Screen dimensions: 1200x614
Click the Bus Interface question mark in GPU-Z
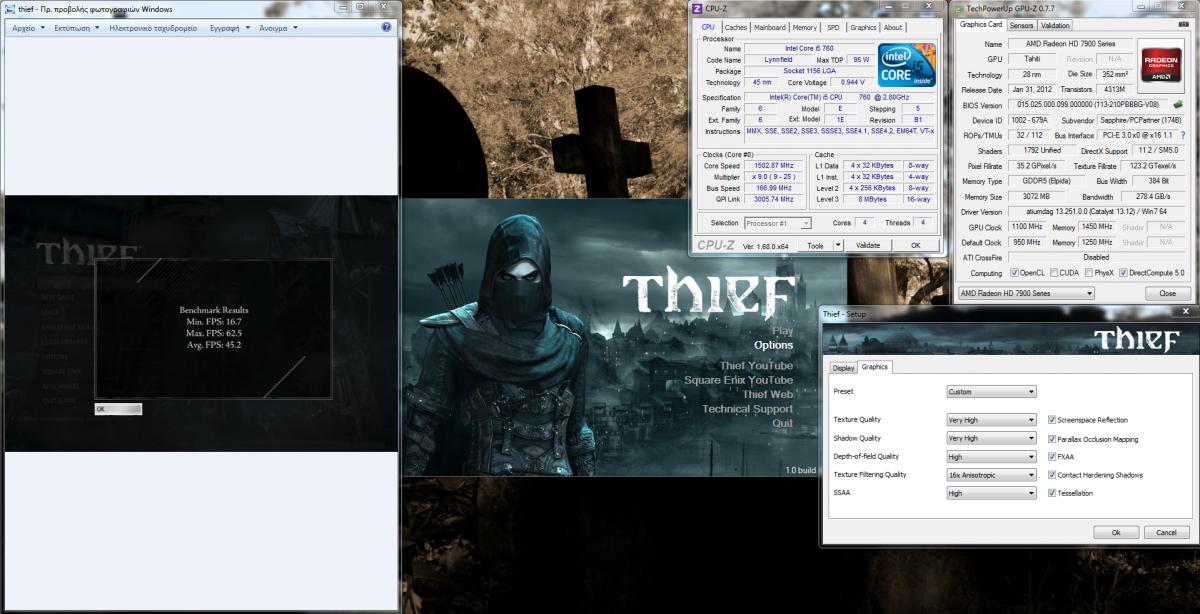click(x=1181, y=135)
